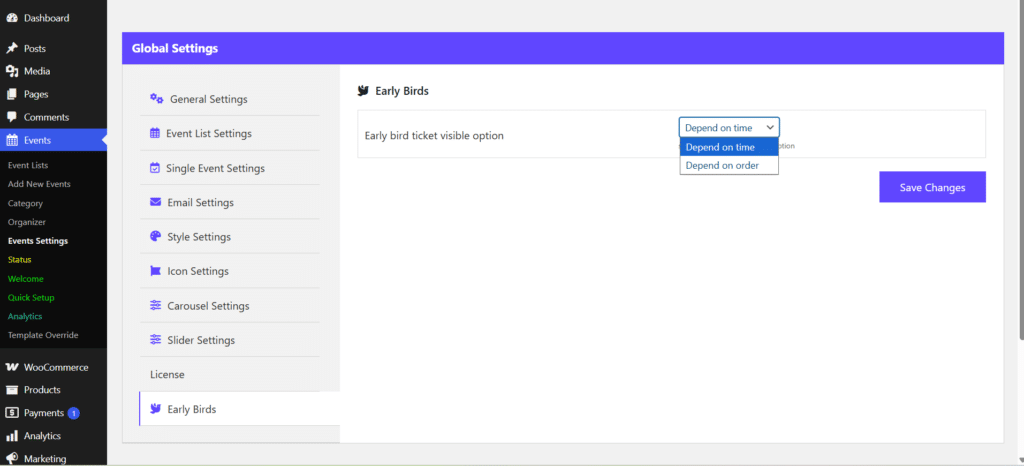Click 'Early bird ticket visible option' label
Image resolution: width=1024 pixels, height=466 pixels.
pyautogui.click(x=434, y=136)
